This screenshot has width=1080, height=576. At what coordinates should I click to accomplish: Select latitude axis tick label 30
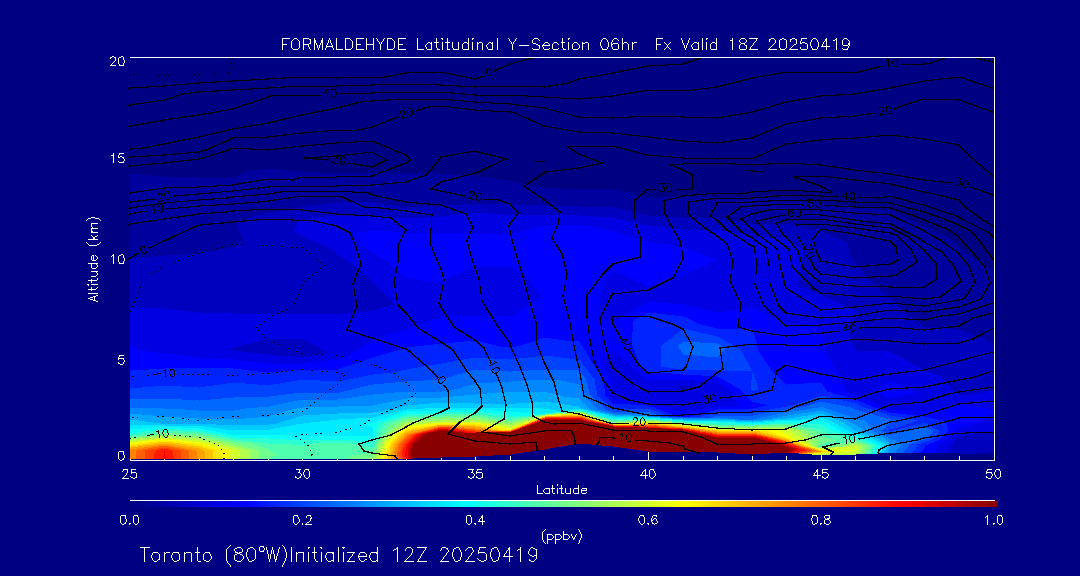[x=302, y=474]
